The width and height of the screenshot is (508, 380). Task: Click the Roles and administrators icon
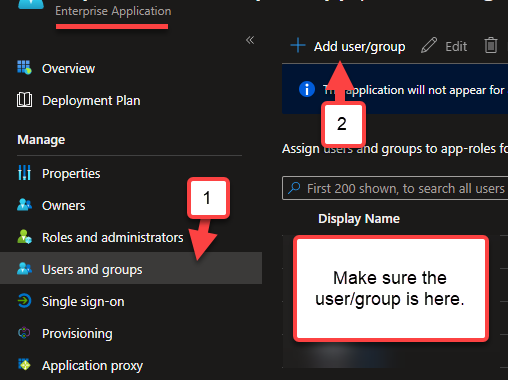[x=24, y=237]
